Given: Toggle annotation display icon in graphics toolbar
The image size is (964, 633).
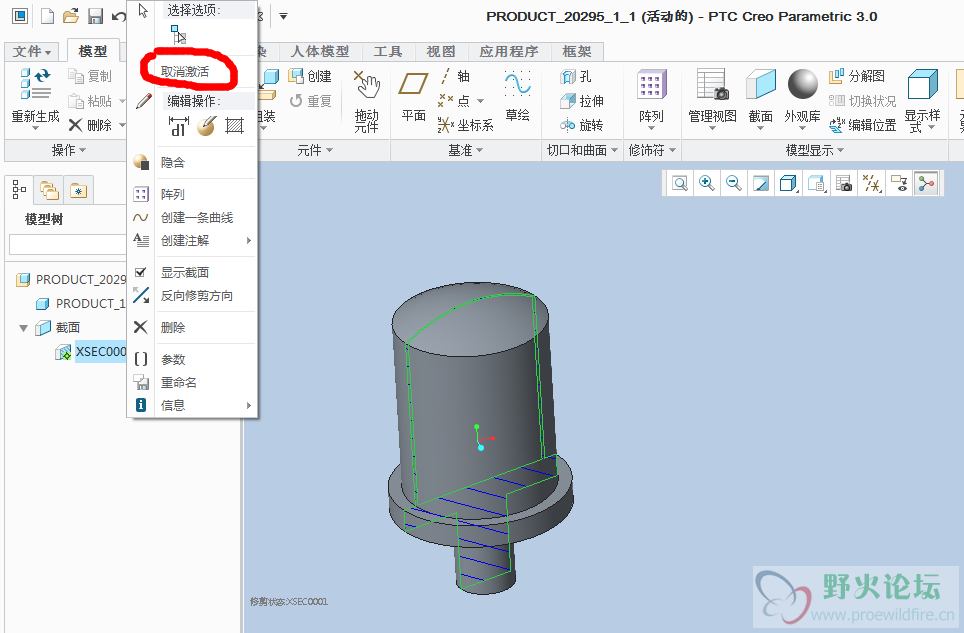Looking at the screenshot, I should (899, 183).
